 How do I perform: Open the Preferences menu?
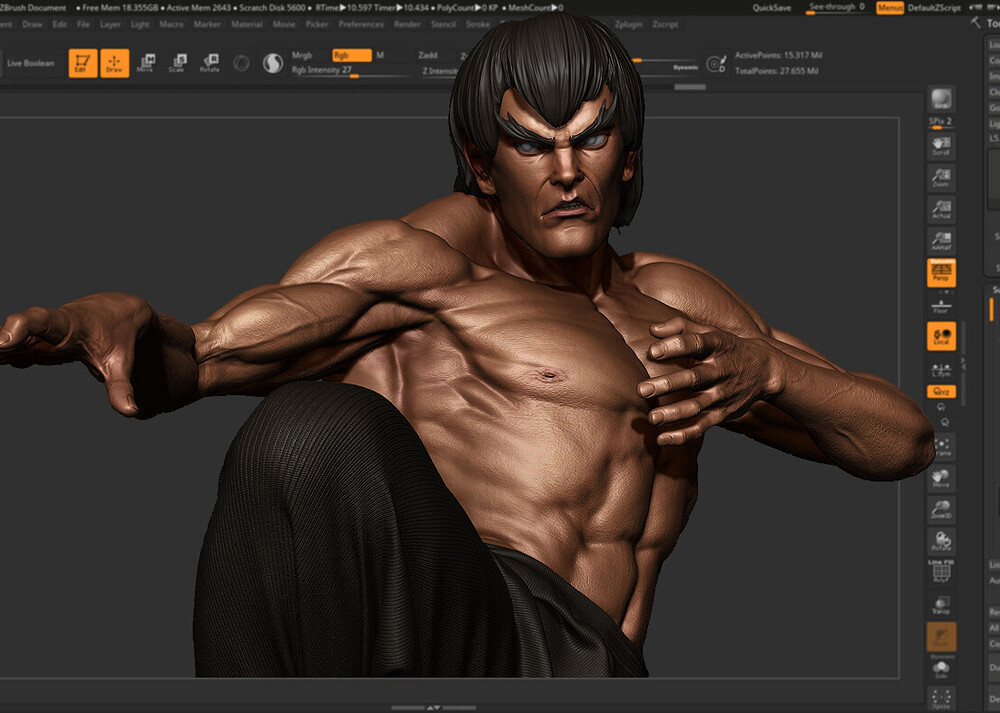click(361, 24)
